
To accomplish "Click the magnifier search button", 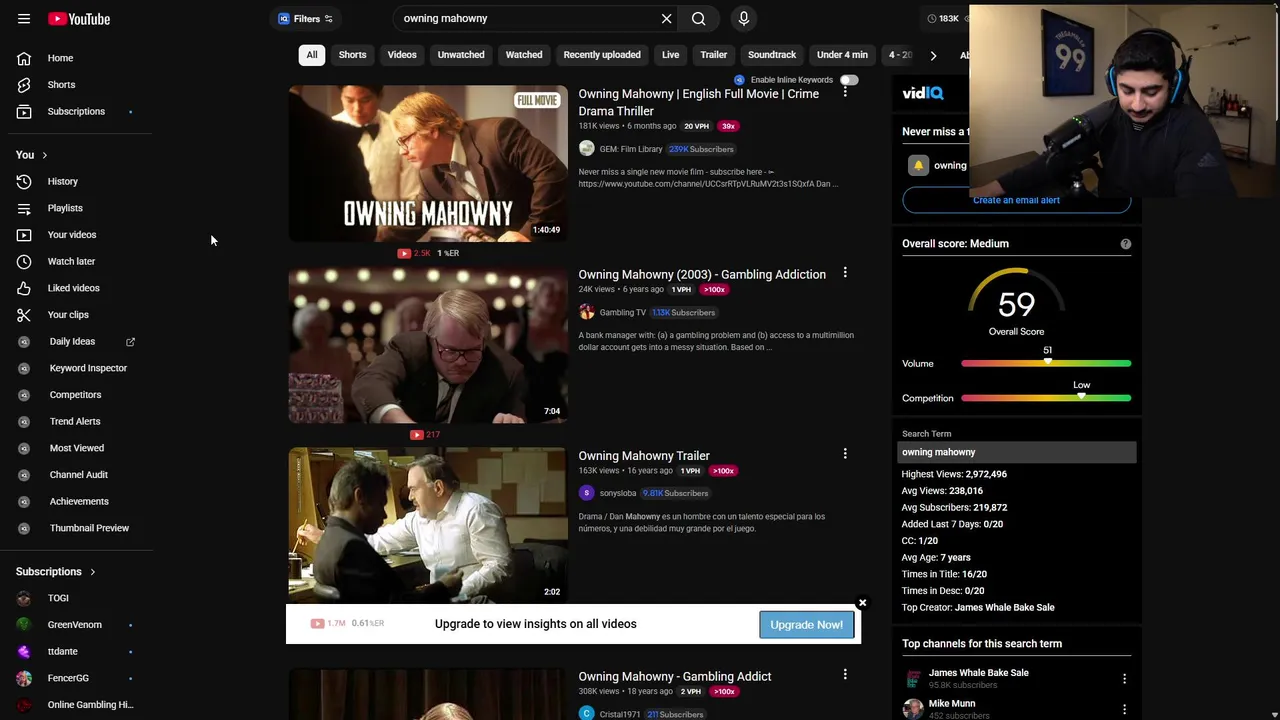I will tap(698, 18).
